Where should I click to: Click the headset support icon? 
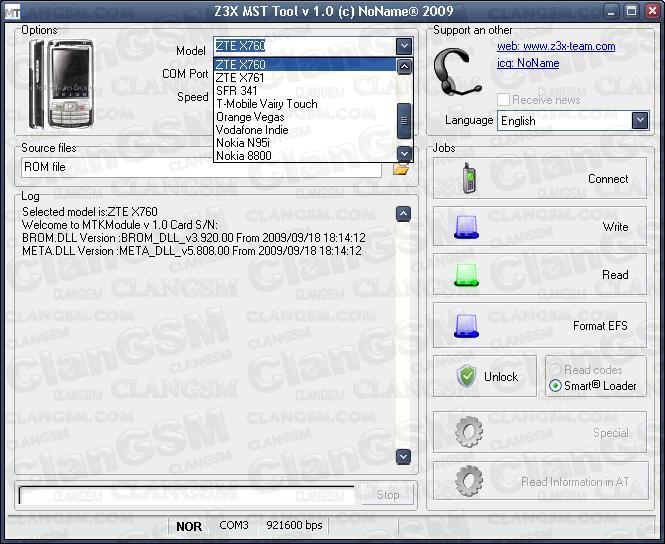pyautogui.click(x=457, y=71)
